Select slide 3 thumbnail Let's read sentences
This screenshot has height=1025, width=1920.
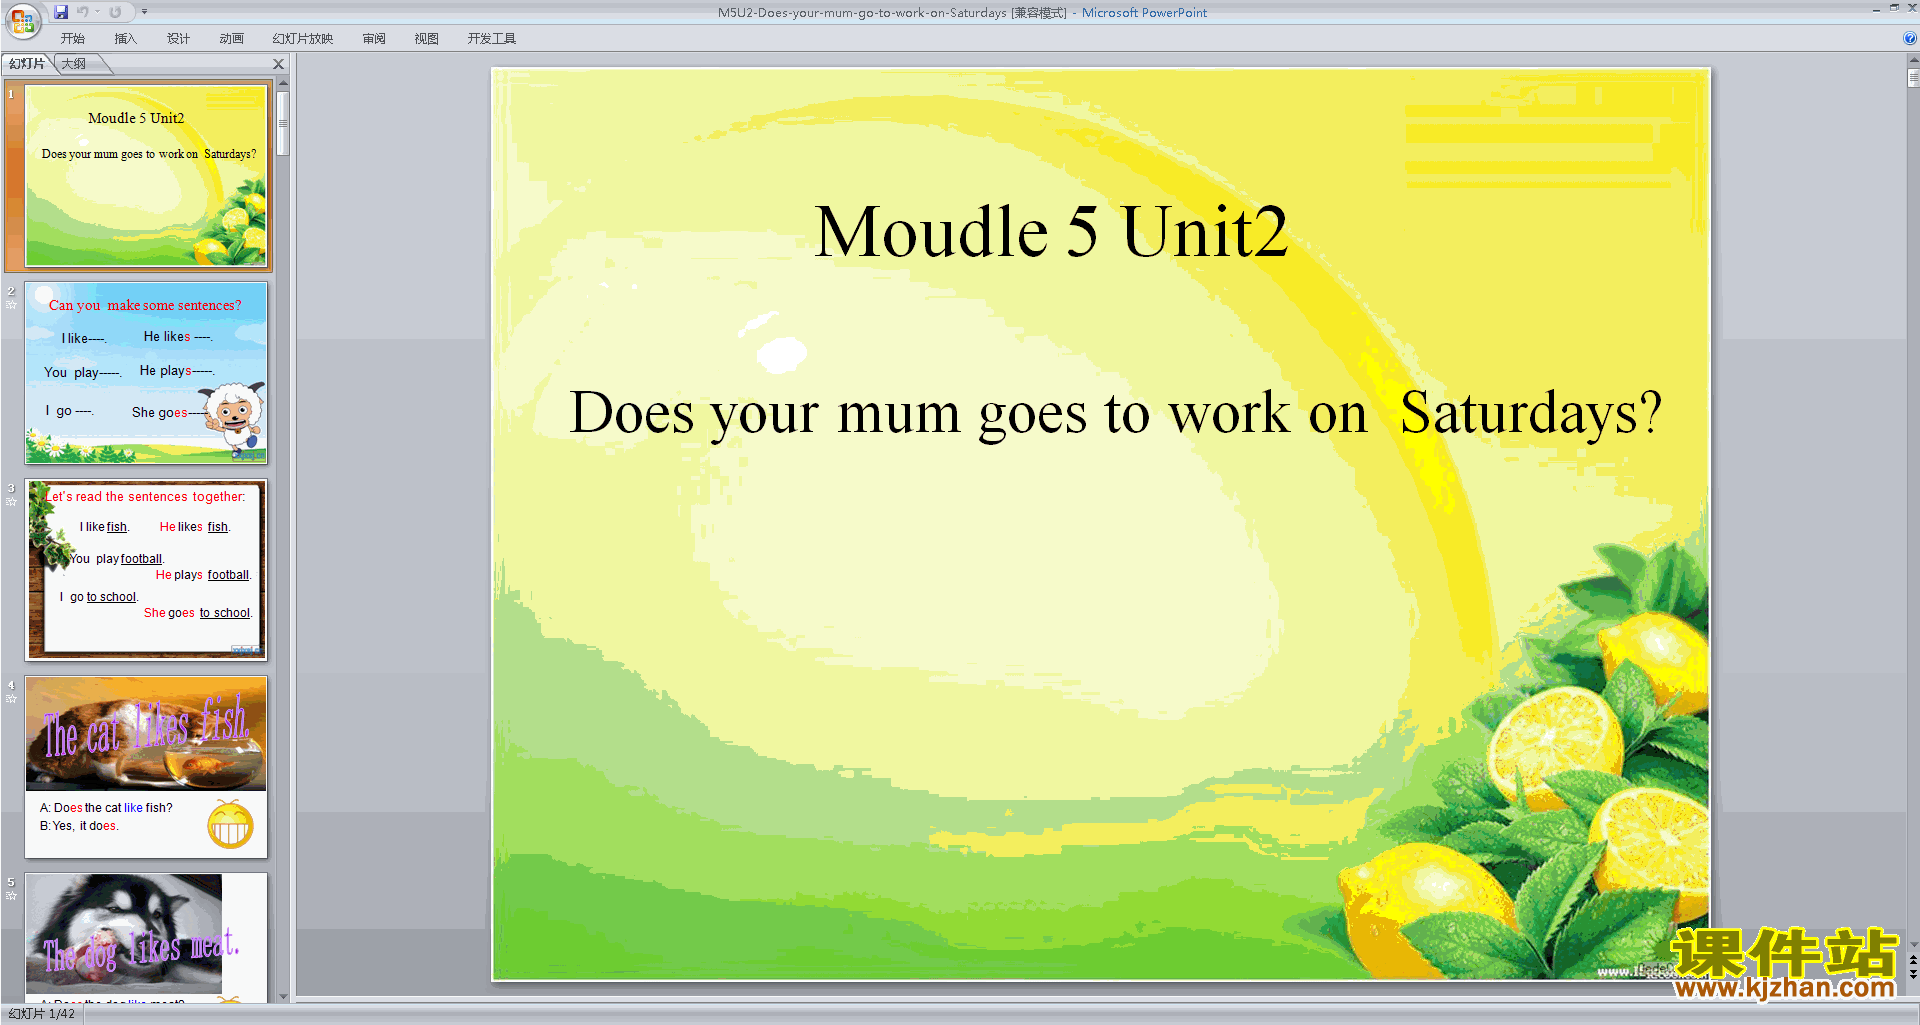pyautogui.click(x=146, y=570)
